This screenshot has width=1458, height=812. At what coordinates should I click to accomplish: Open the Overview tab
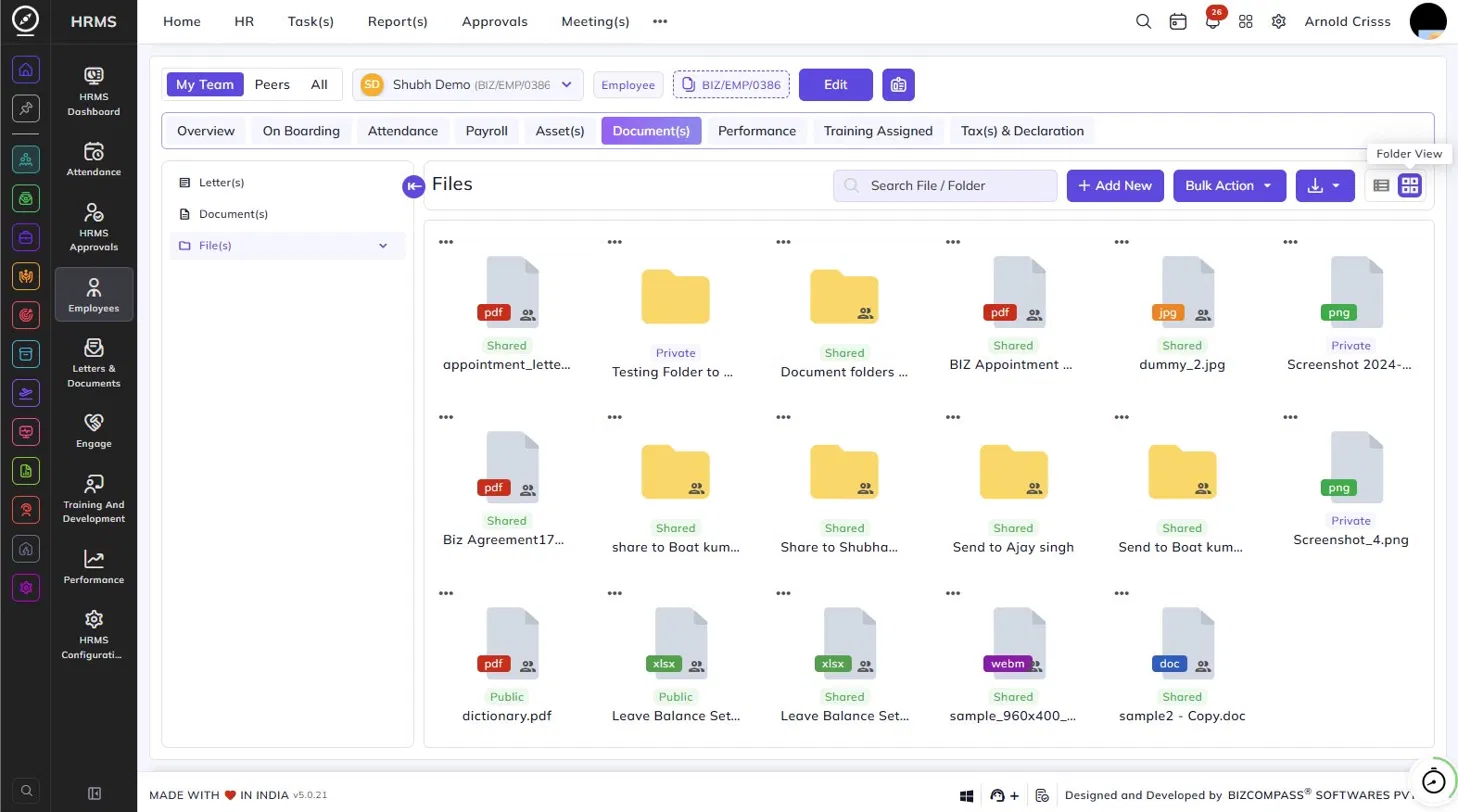coord(206,131)
